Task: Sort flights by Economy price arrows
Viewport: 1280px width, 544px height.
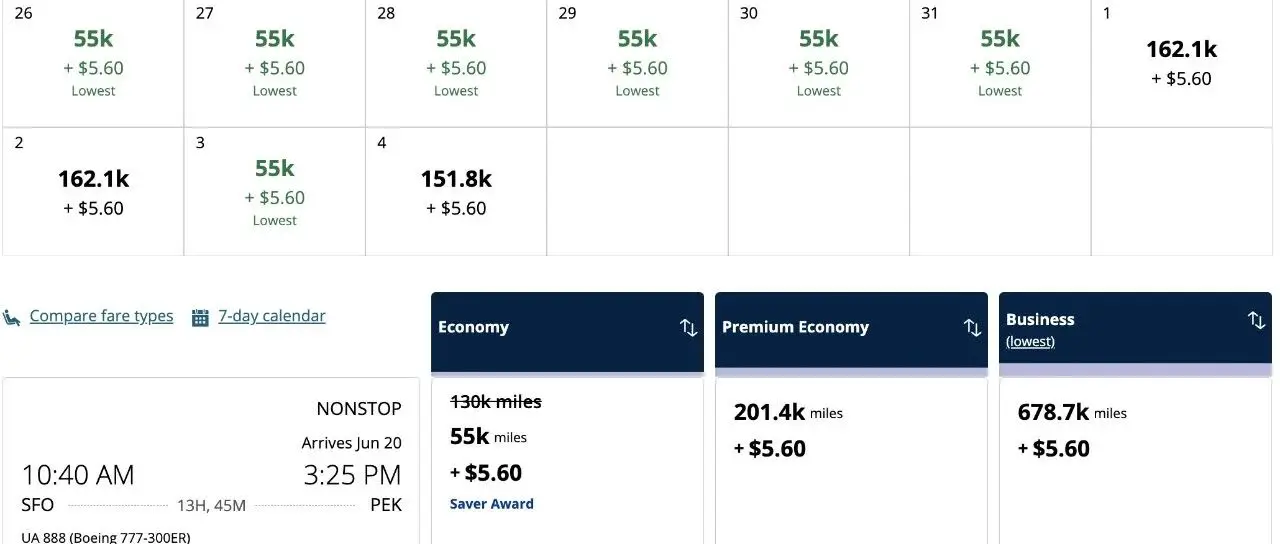Action: pos(688,328)
